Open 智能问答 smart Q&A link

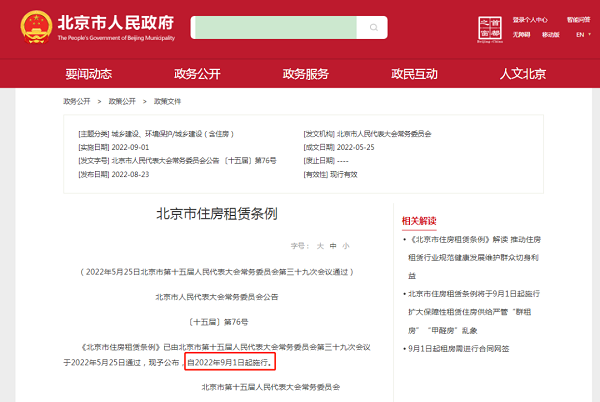point(577,19)
